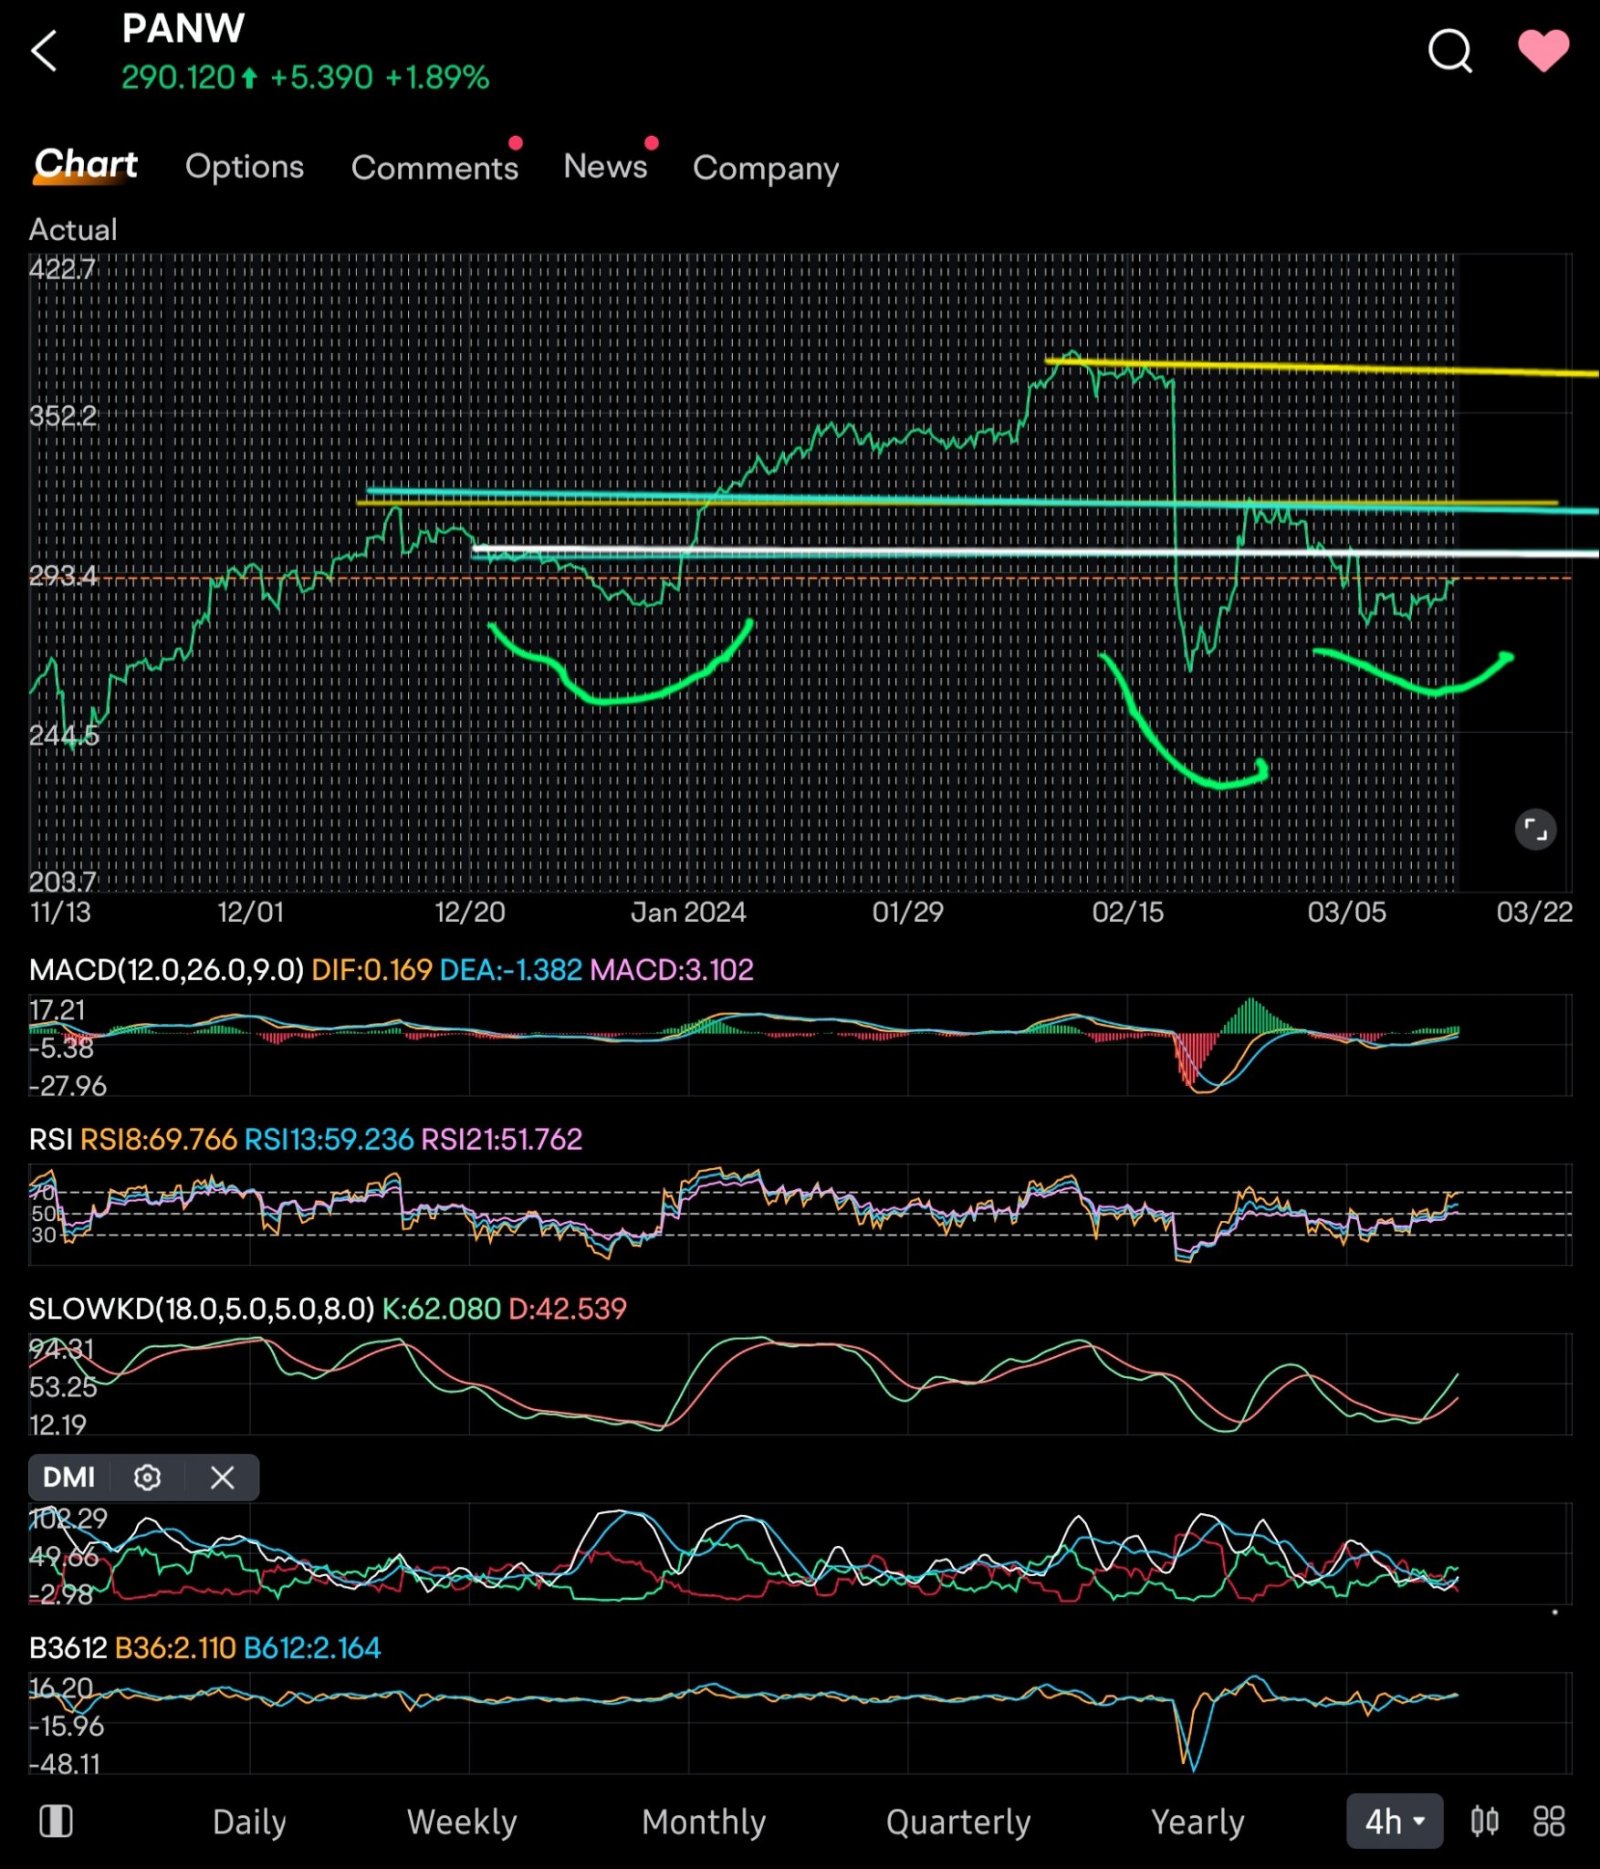
Task: Tap the 422.7 price axis label
Action: (x=62, y=269)
